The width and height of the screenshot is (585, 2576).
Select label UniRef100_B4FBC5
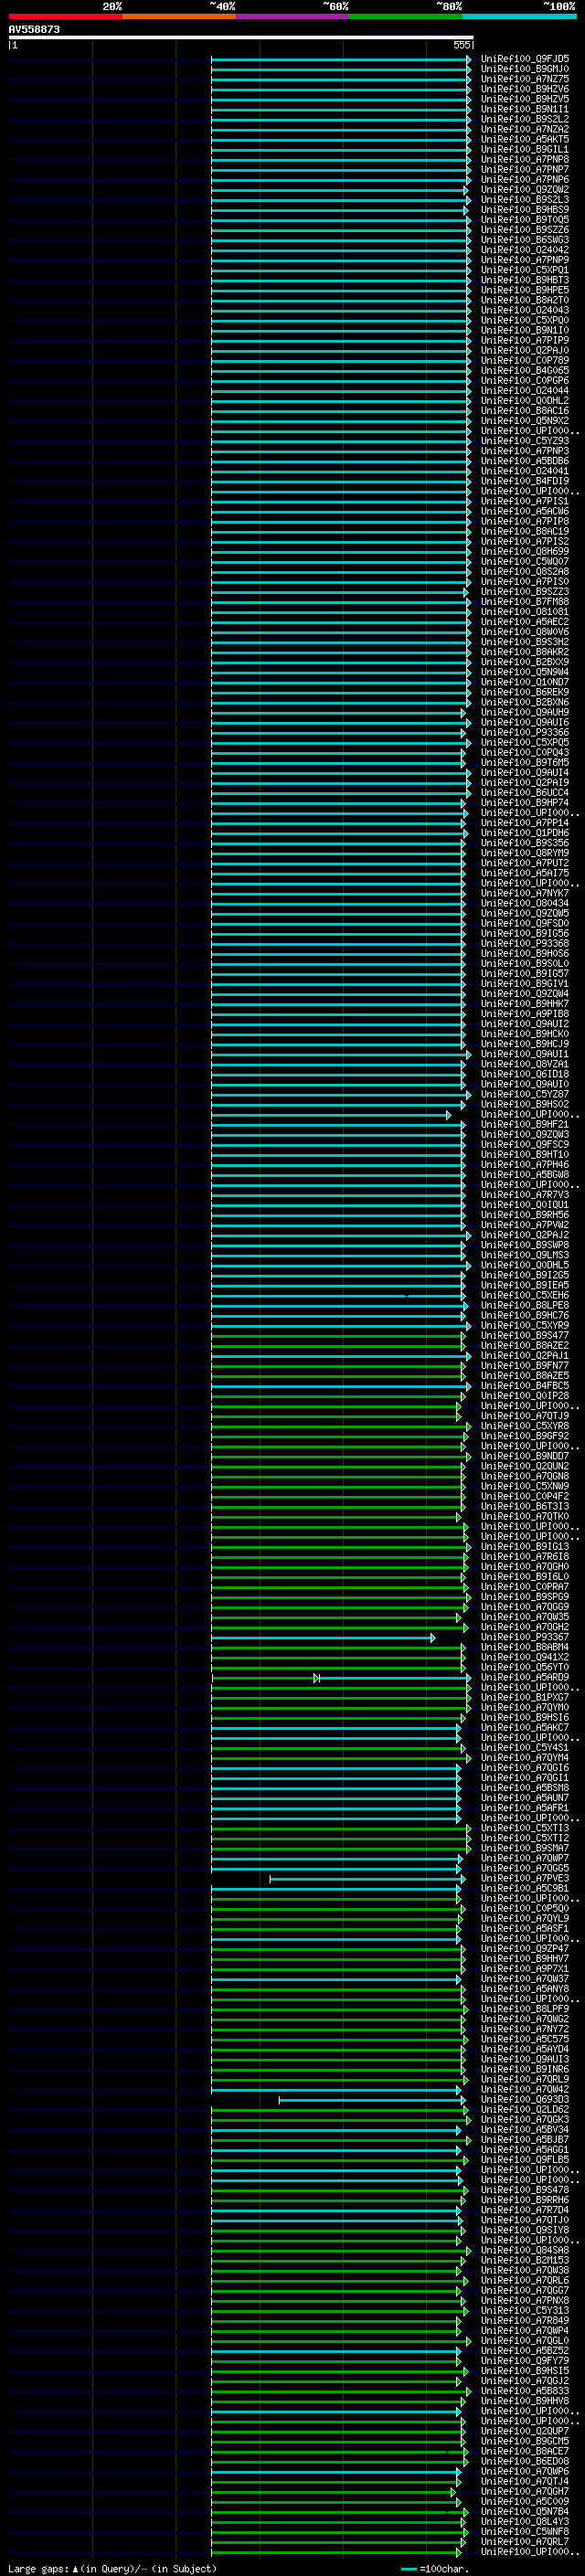coord(525,1386)
